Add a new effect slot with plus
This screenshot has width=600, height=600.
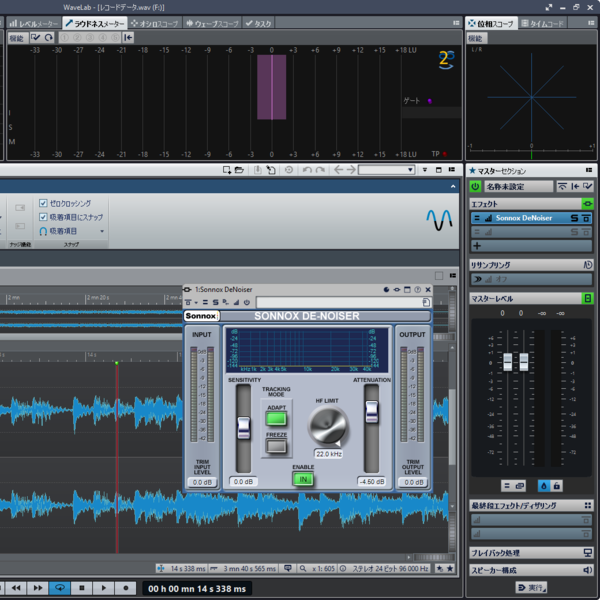click(x=477, y=246)
